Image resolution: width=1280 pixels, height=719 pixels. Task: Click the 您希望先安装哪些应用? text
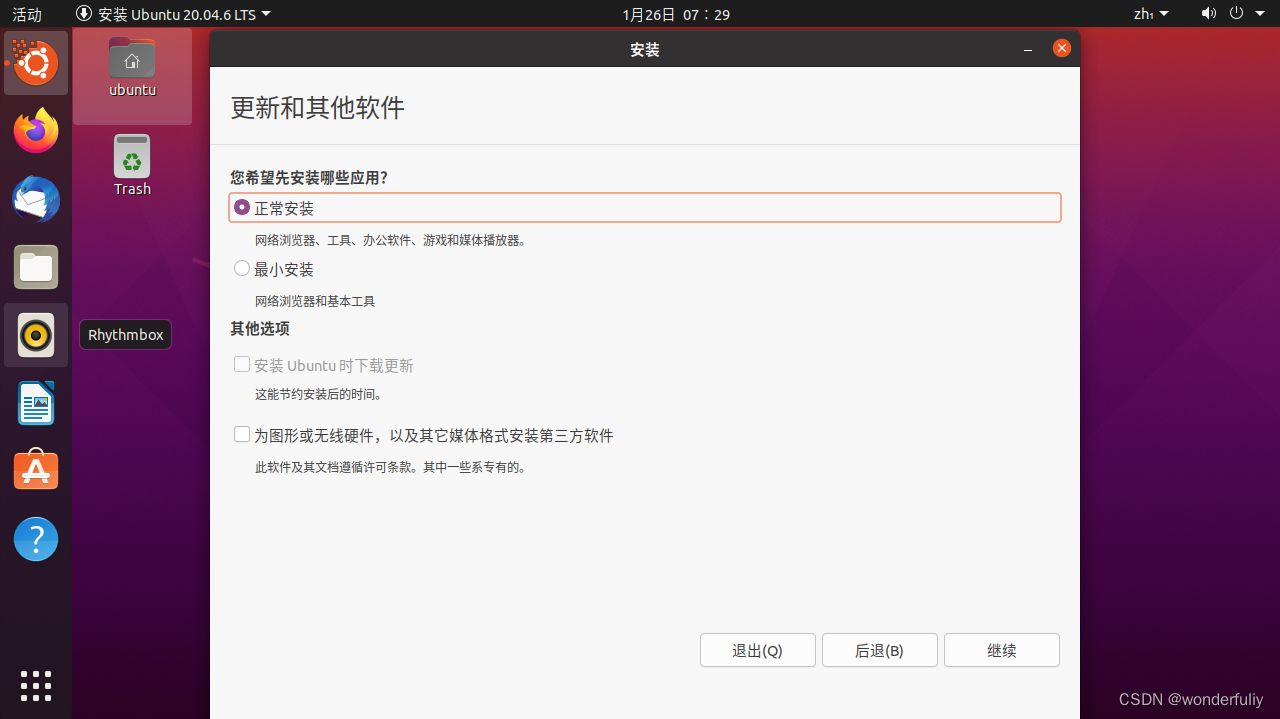[309, 178]
